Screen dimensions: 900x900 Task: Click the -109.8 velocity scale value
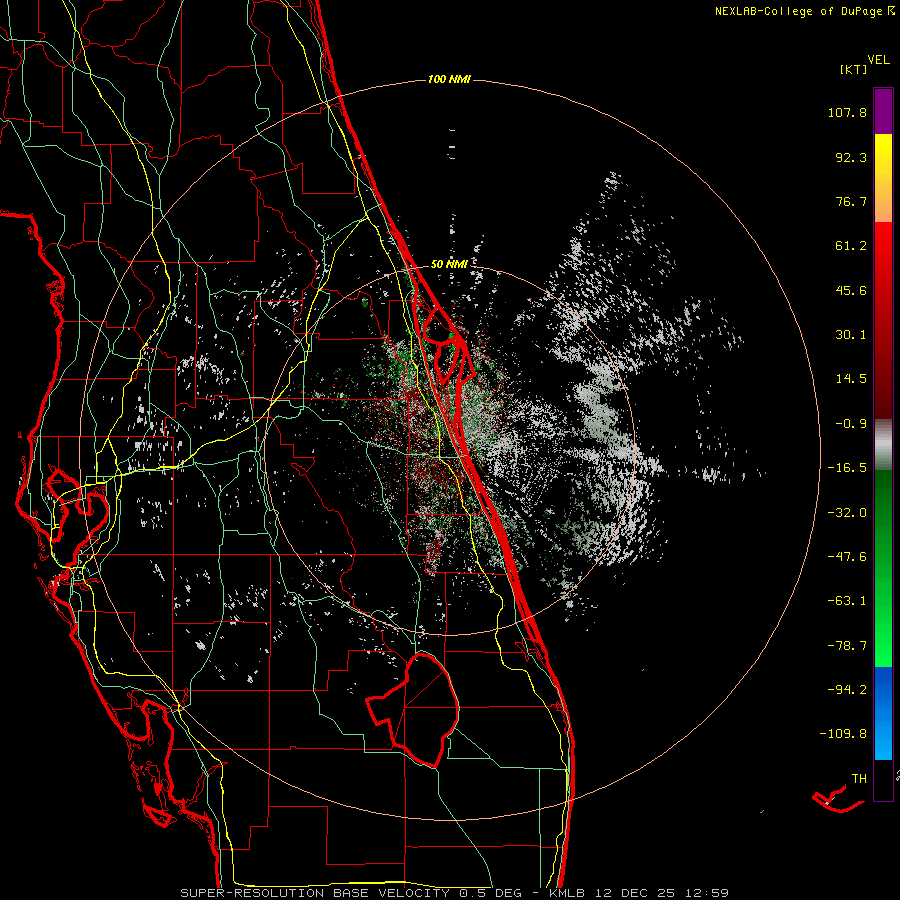pos(843,734)
